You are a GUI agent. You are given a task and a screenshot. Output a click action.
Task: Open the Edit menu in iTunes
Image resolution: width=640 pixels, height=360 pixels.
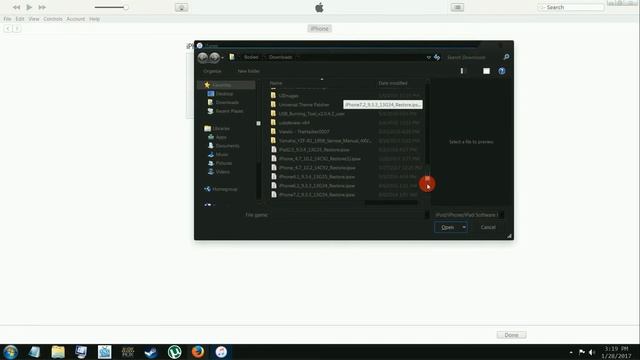[x=20, y=19]
